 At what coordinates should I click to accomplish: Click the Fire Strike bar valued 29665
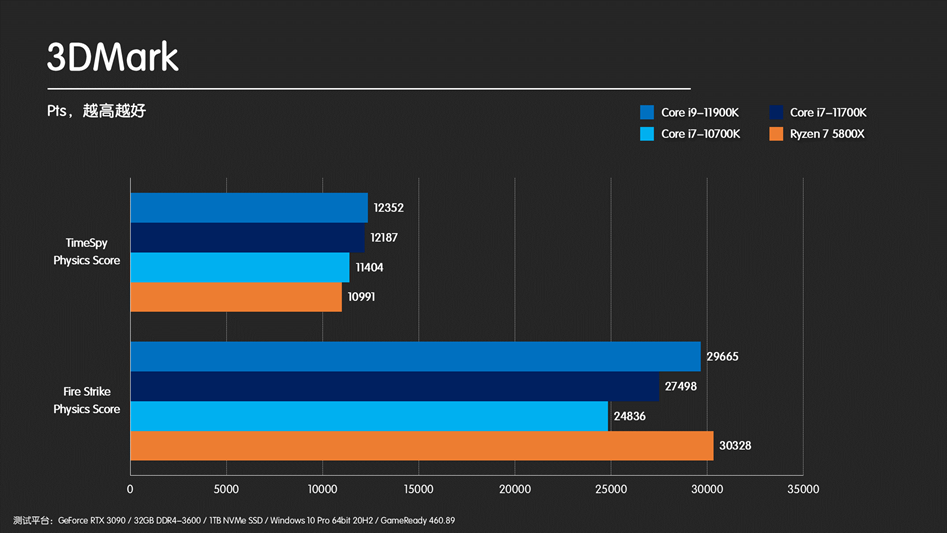coord(416,356)
